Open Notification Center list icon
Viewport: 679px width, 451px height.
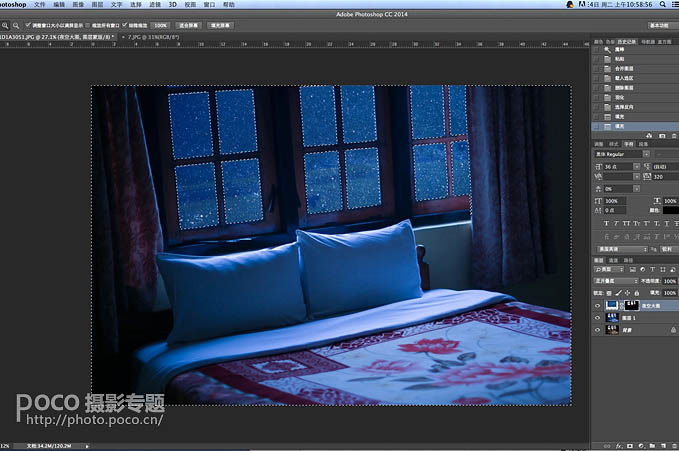coord(675,4)
